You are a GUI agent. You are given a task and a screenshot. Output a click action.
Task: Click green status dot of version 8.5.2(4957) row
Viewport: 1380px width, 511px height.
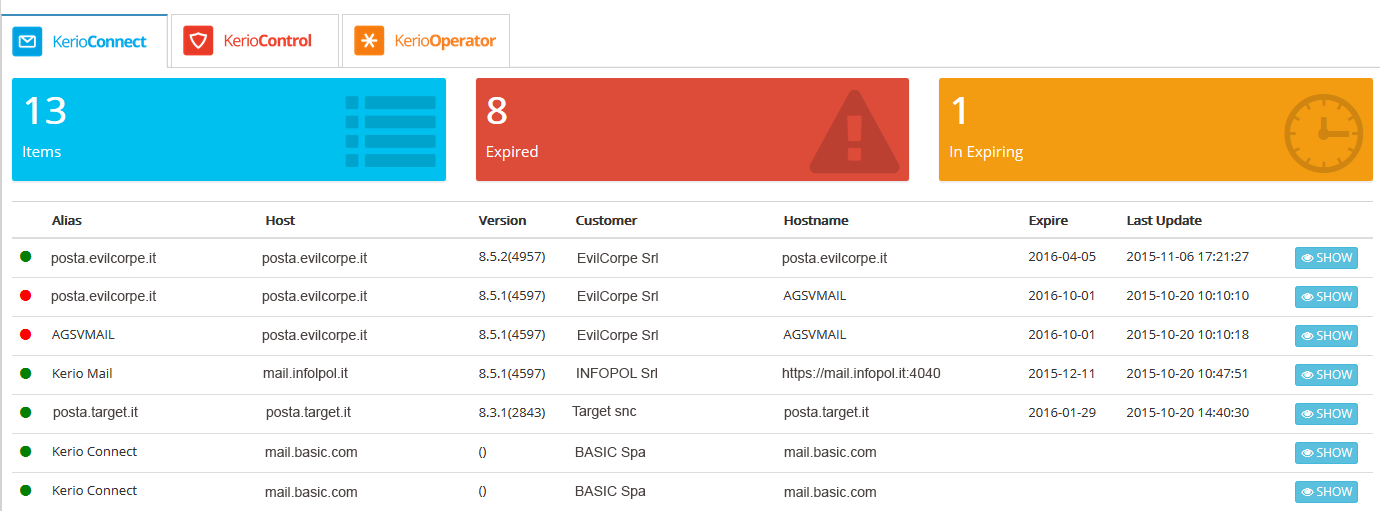click(x=26, y=257)
